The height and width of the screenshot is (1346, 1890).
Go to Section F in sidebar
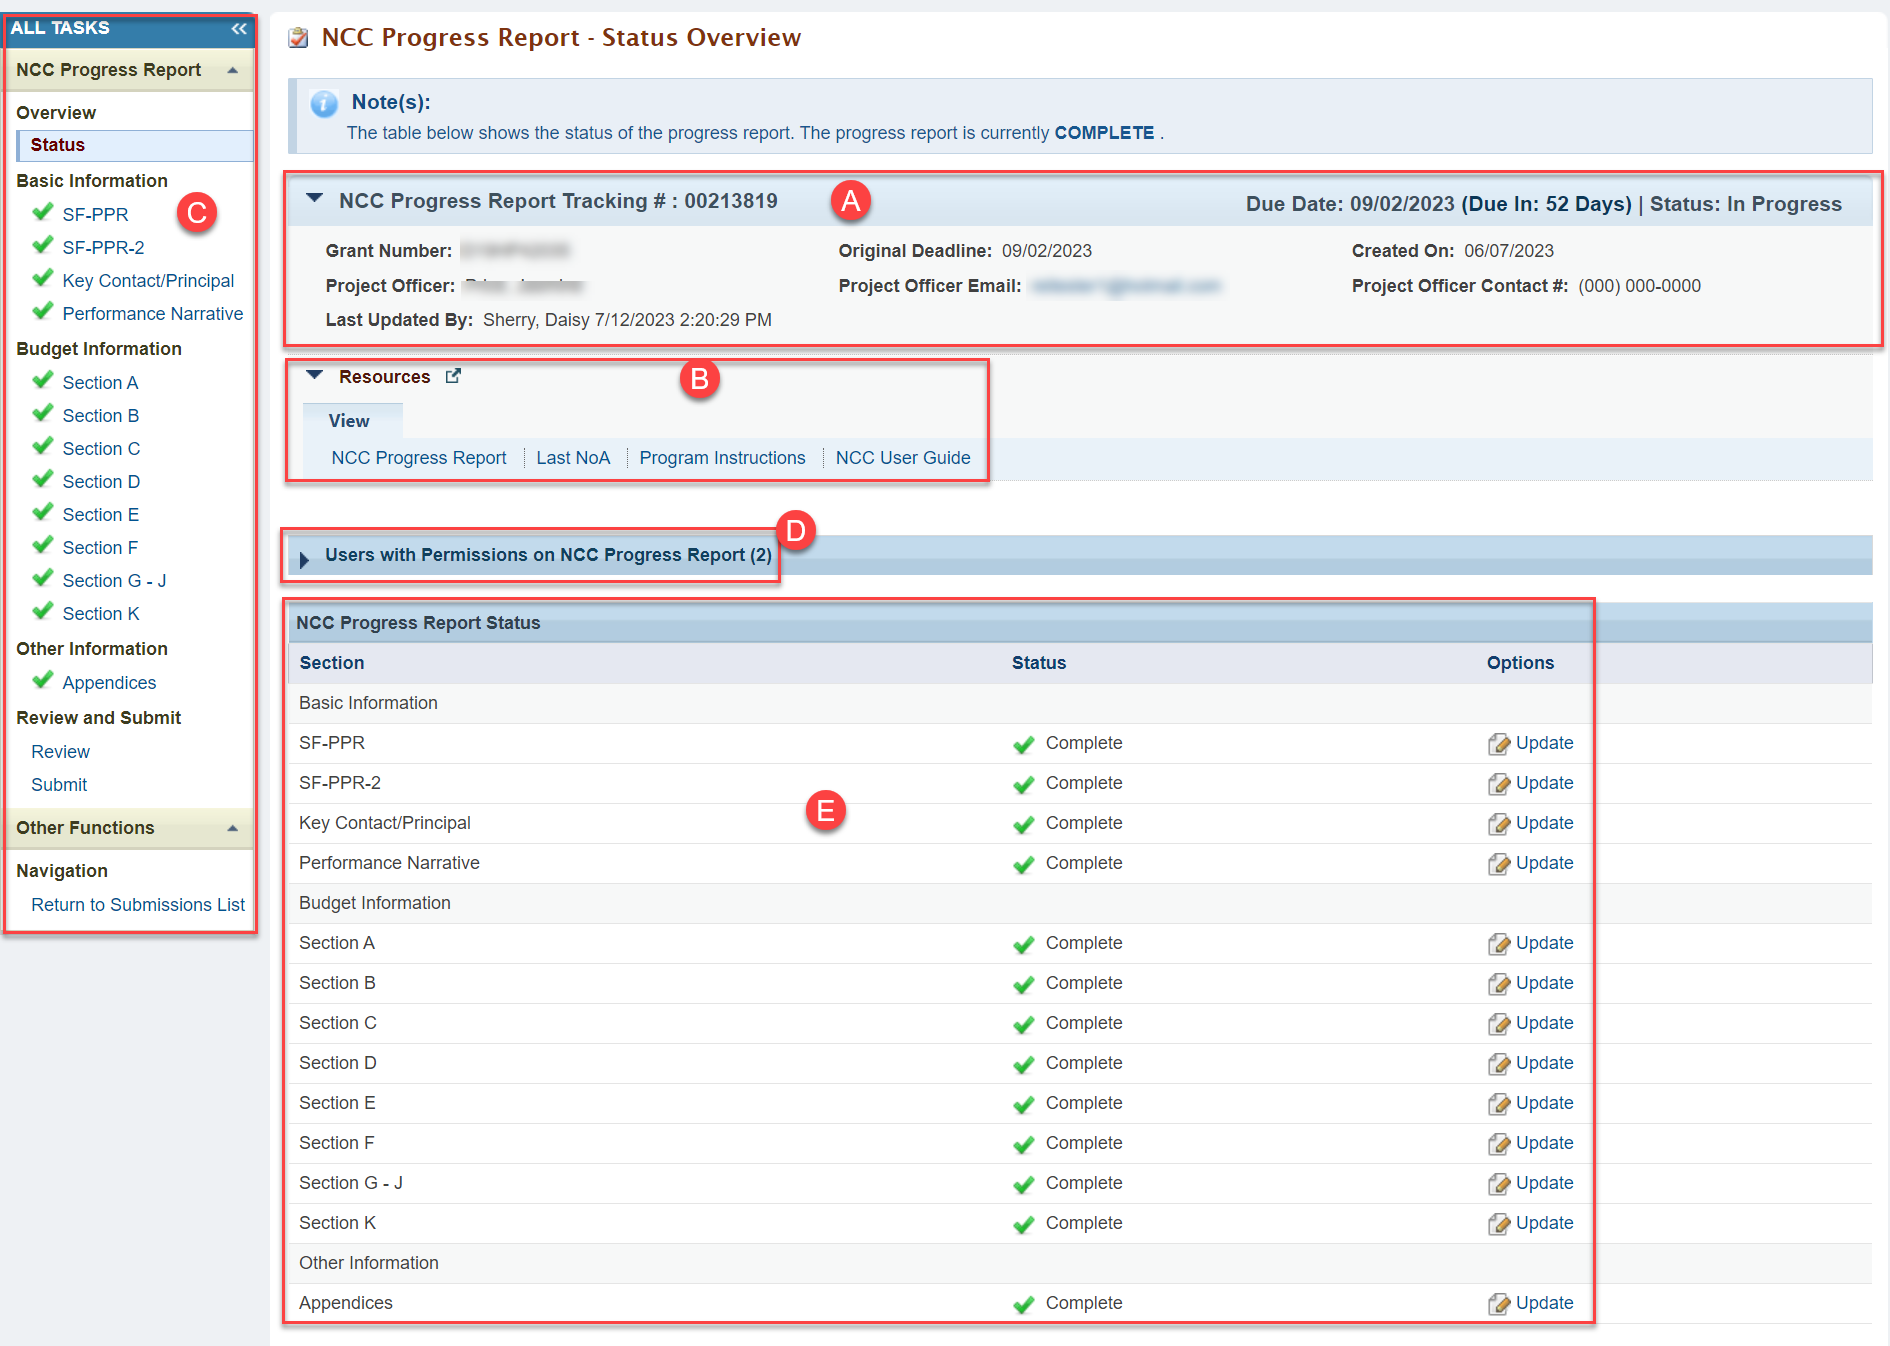[100, 548]
